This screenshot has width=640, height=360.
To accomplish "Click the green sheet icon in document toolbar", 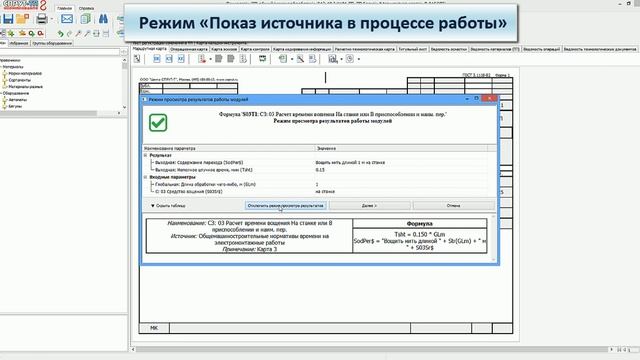I will tap(283, 59).
